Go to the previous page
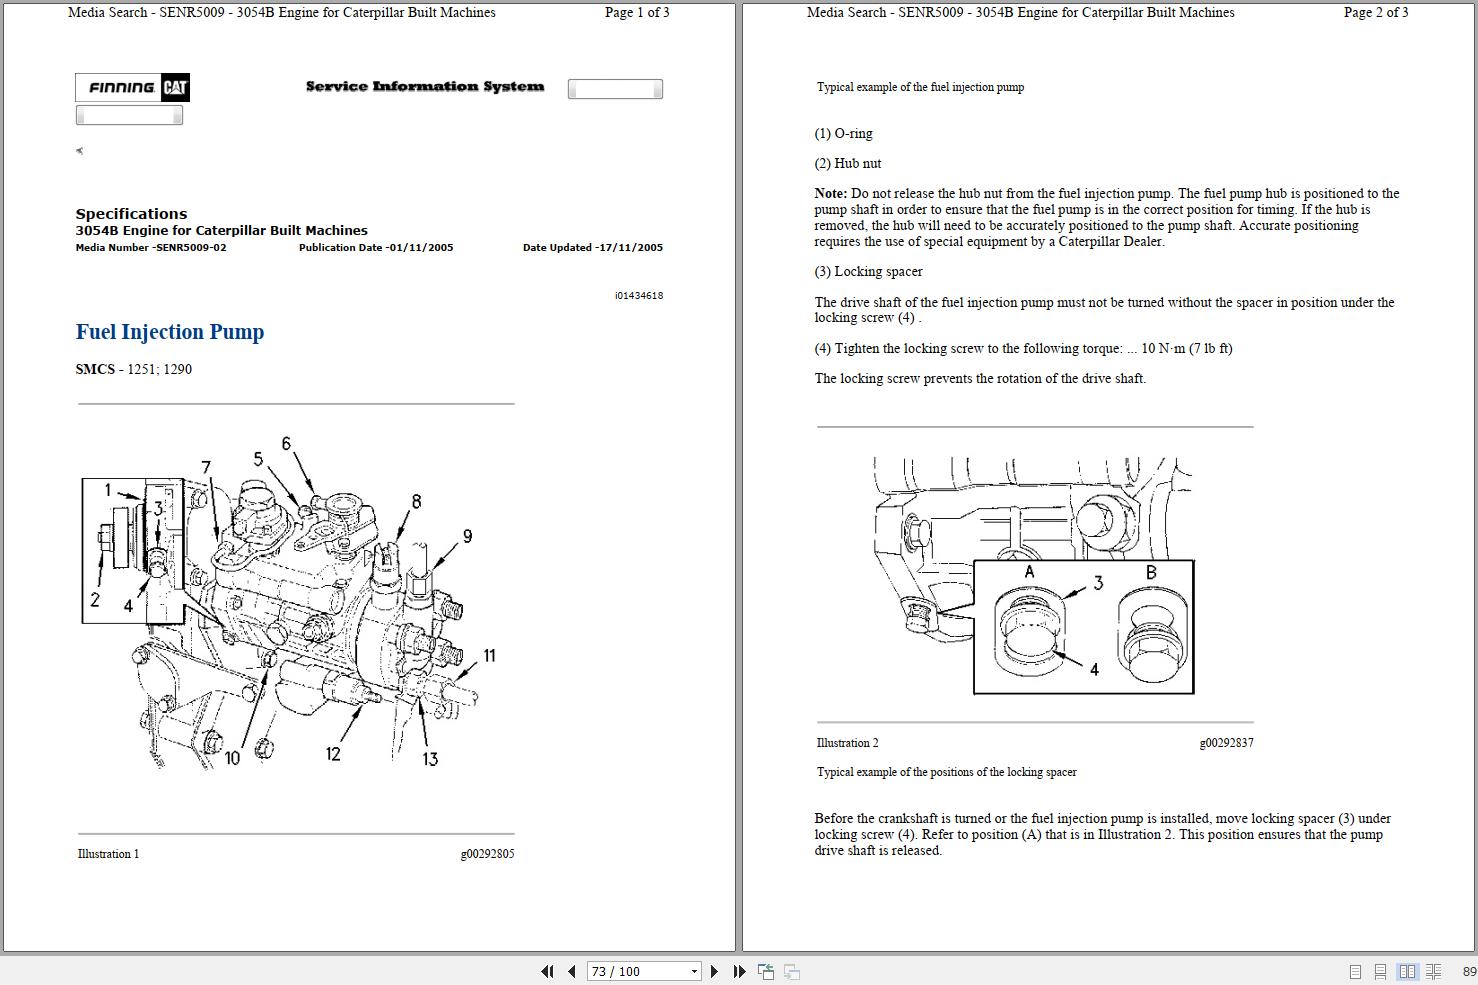Viewport: 1478px width, 985px height. point(570,971)
